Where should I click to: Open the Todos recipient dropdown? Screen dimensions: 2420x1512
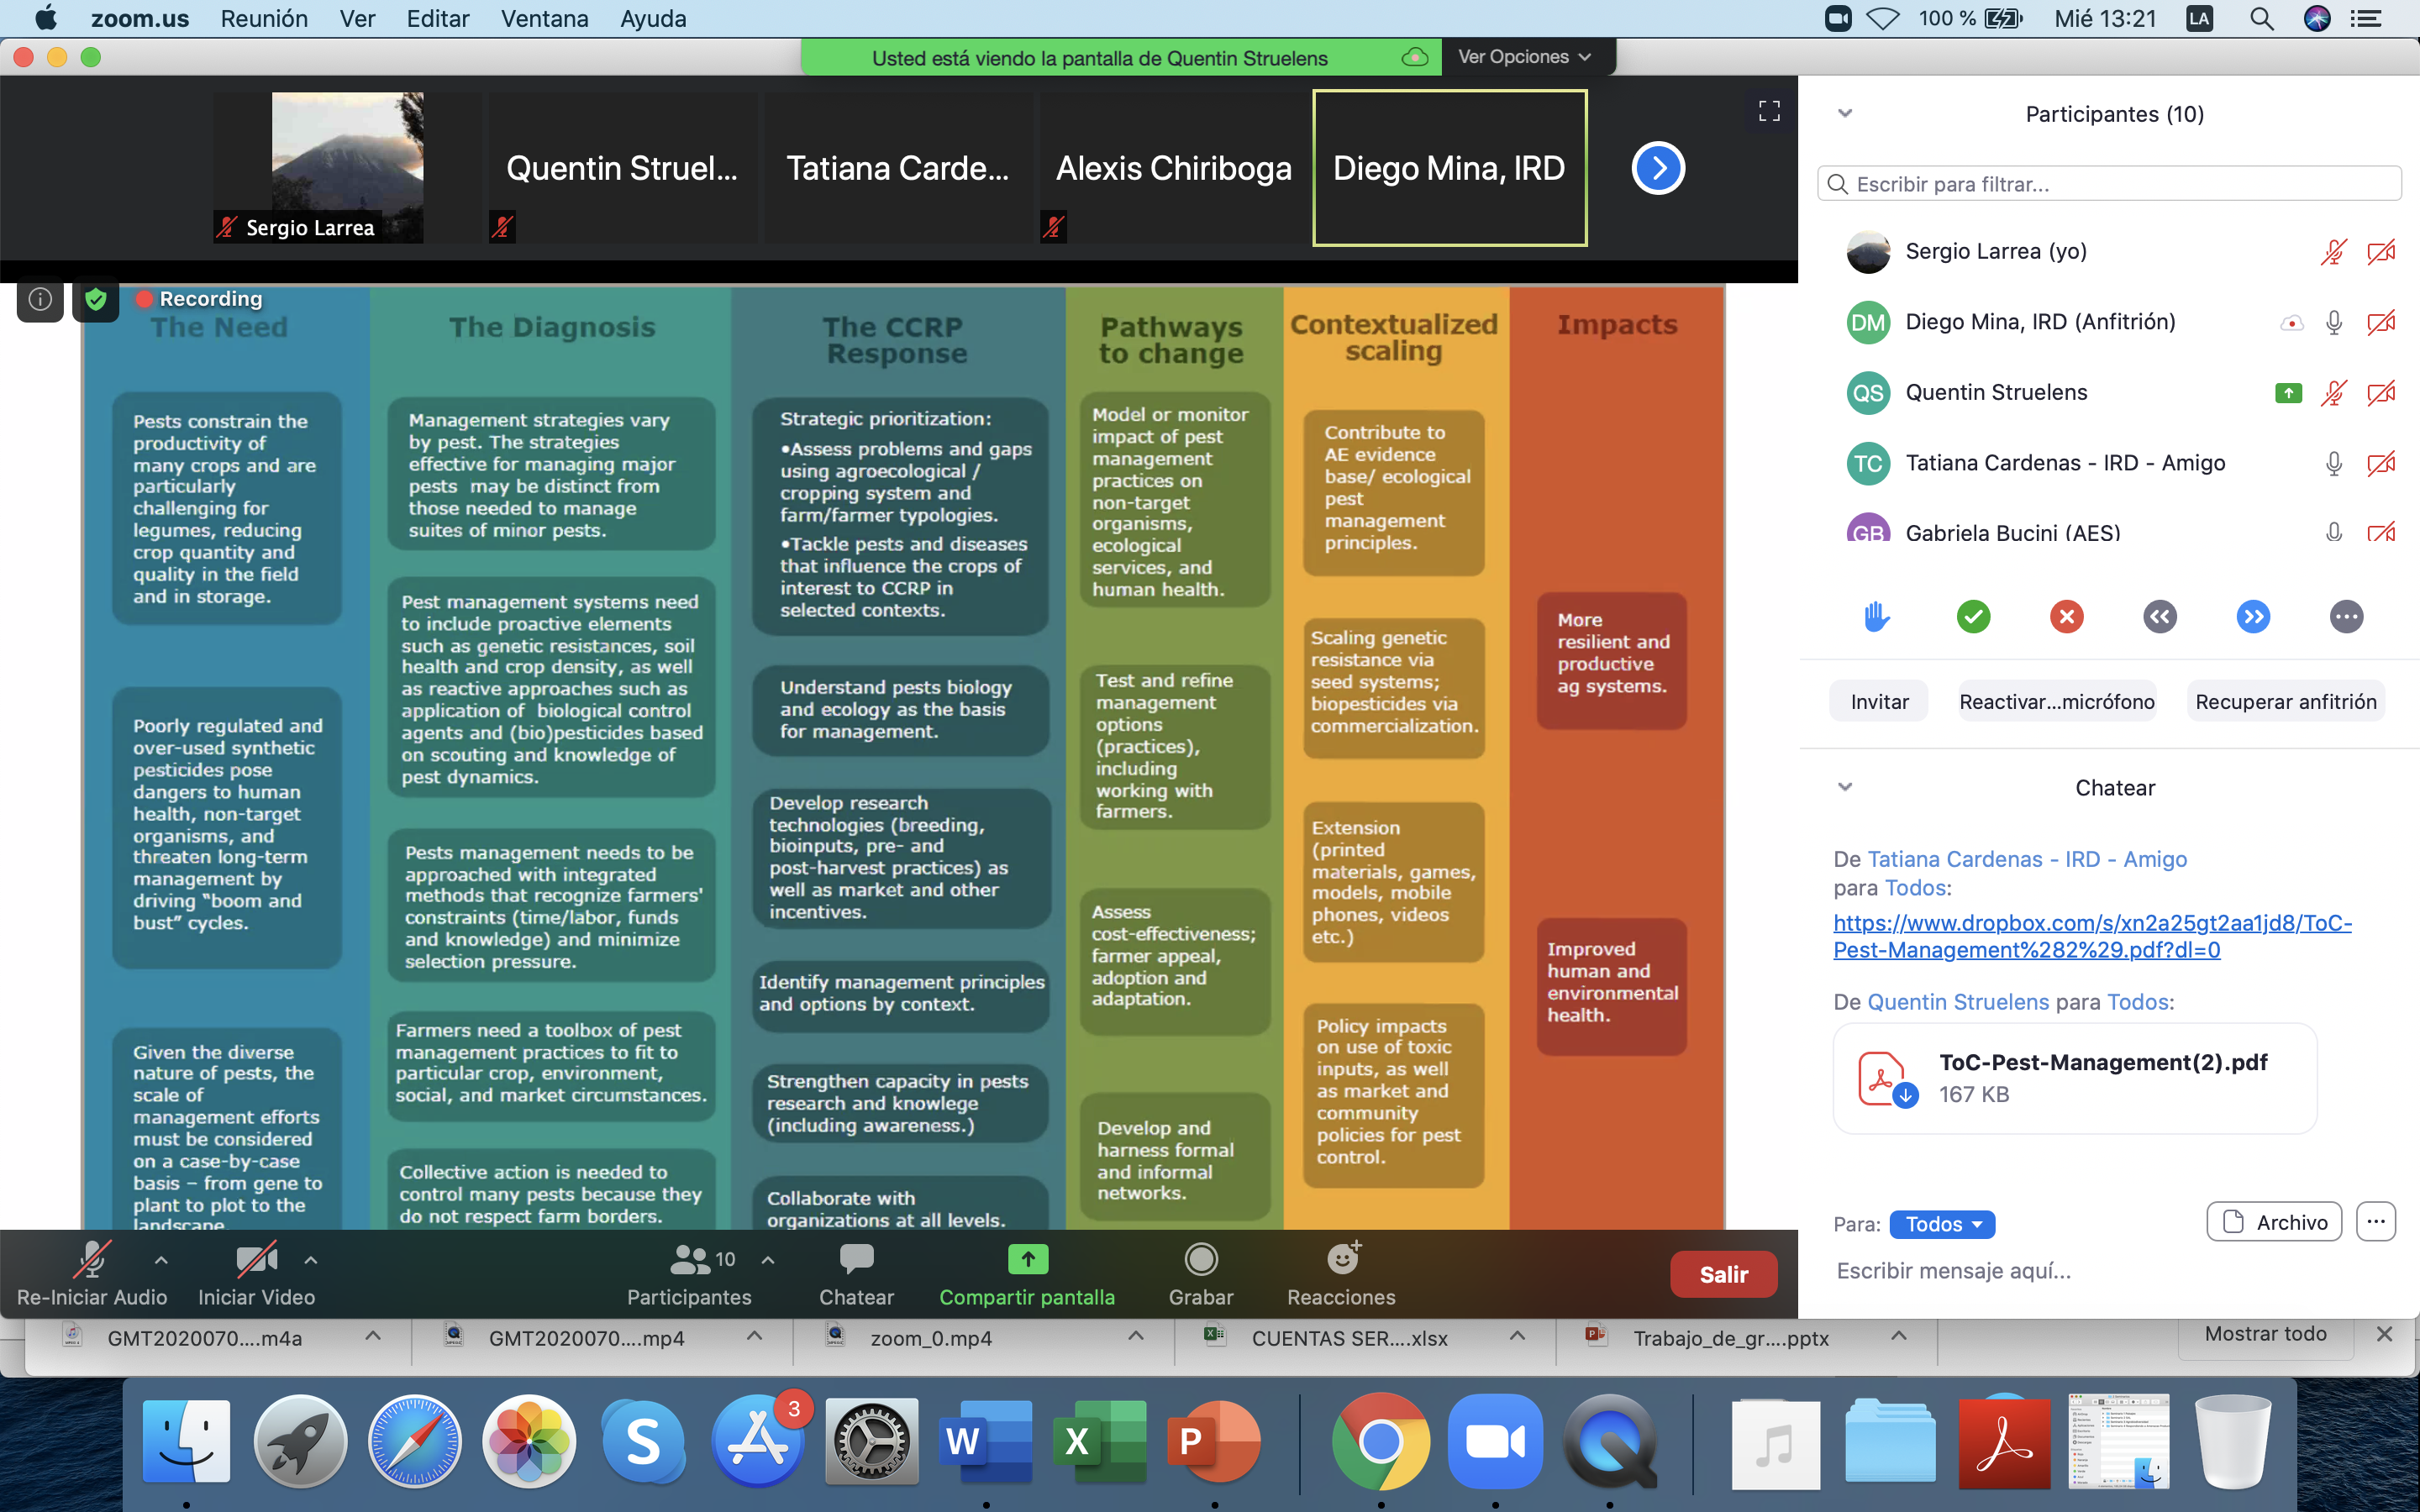pyautogui.click(x=1942, y=1224)
